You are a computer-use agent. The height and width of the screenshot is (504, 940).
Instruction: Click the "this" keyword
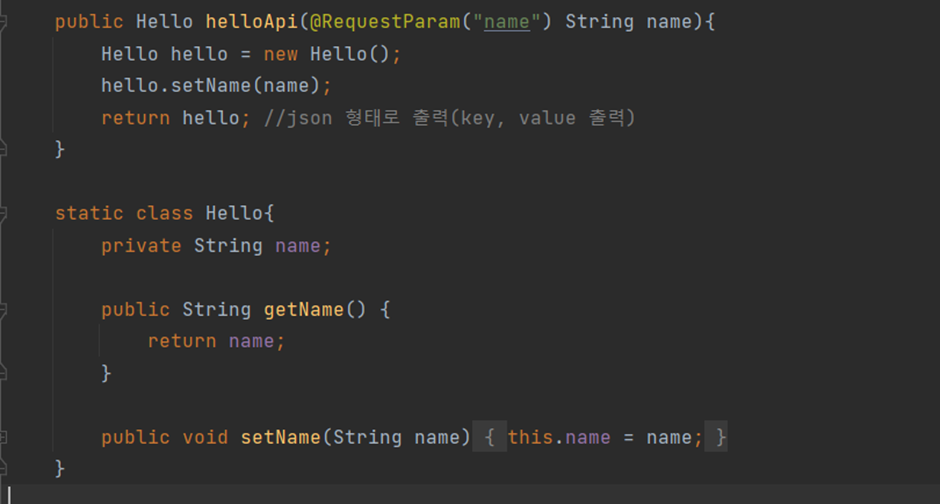tap(531, 437)
